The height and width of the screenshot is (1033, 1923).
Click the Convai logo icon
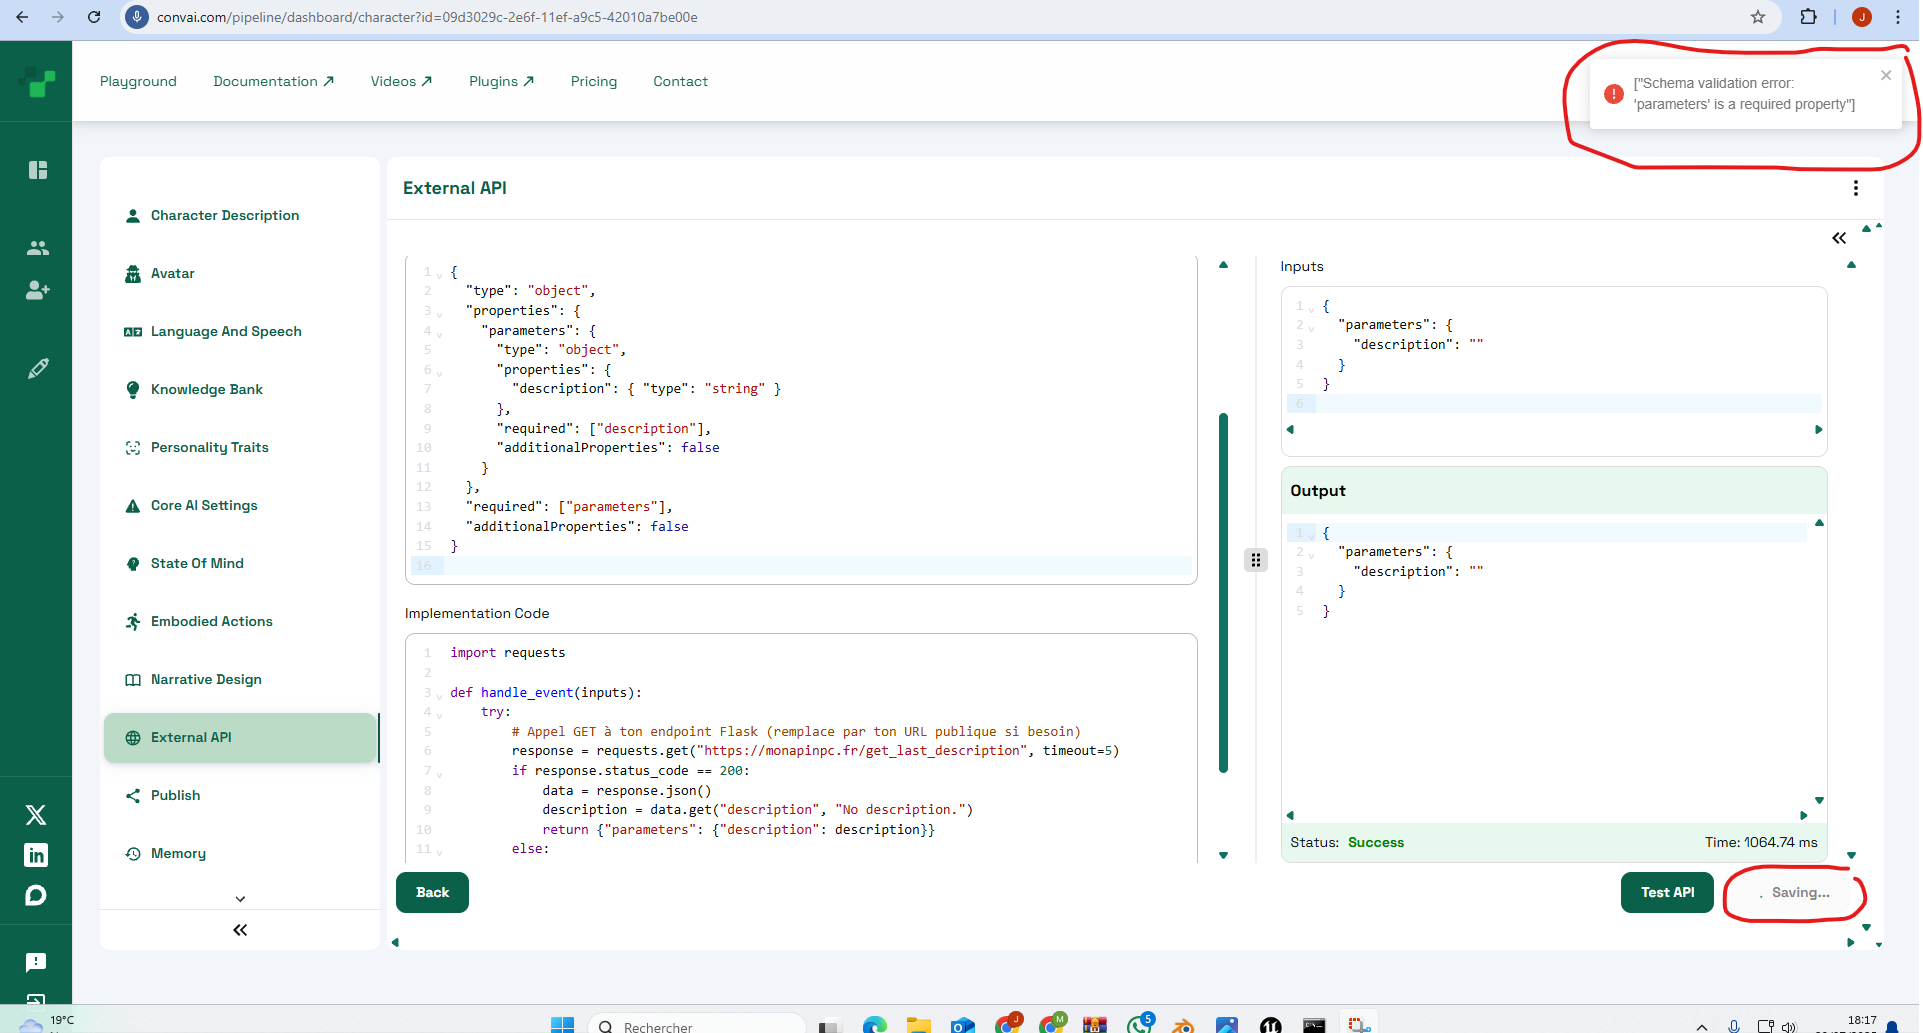37,82
